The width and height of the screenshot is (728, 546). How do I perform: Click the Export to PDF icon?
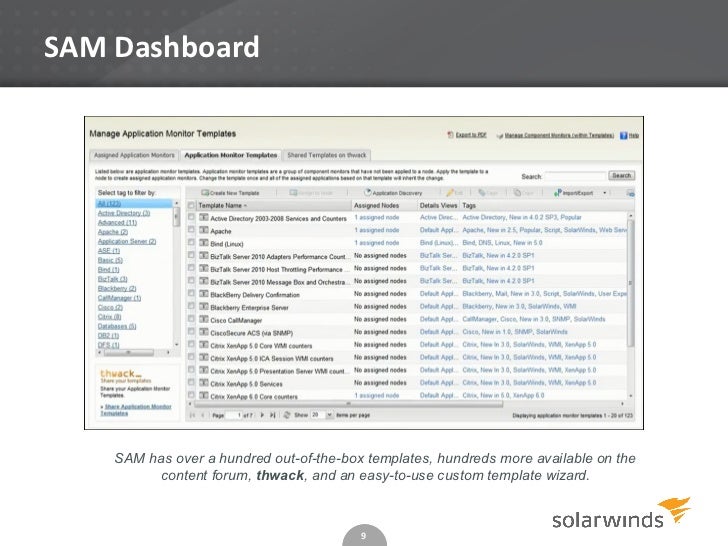click(450, 135)
